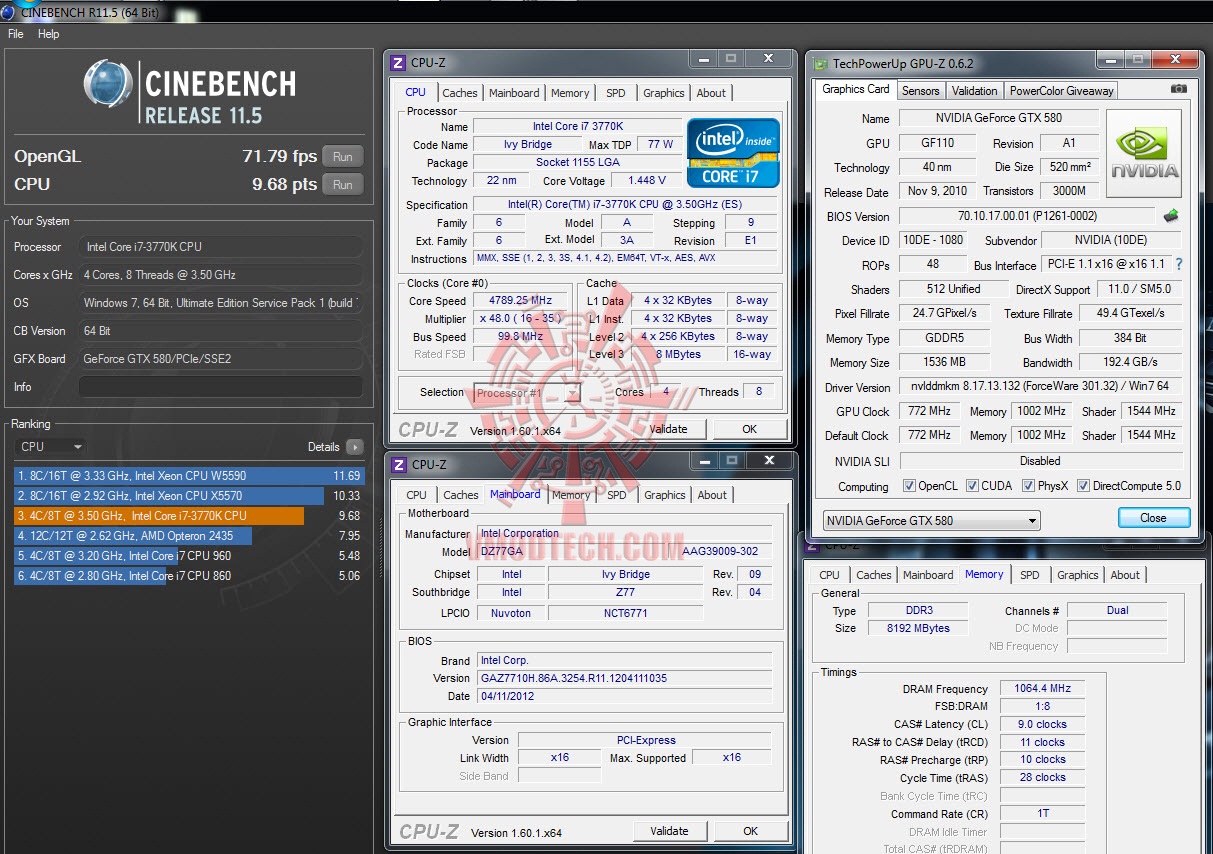
Task: Select the Core i7 CPU 960 ranking row
Action: (188, 556)
